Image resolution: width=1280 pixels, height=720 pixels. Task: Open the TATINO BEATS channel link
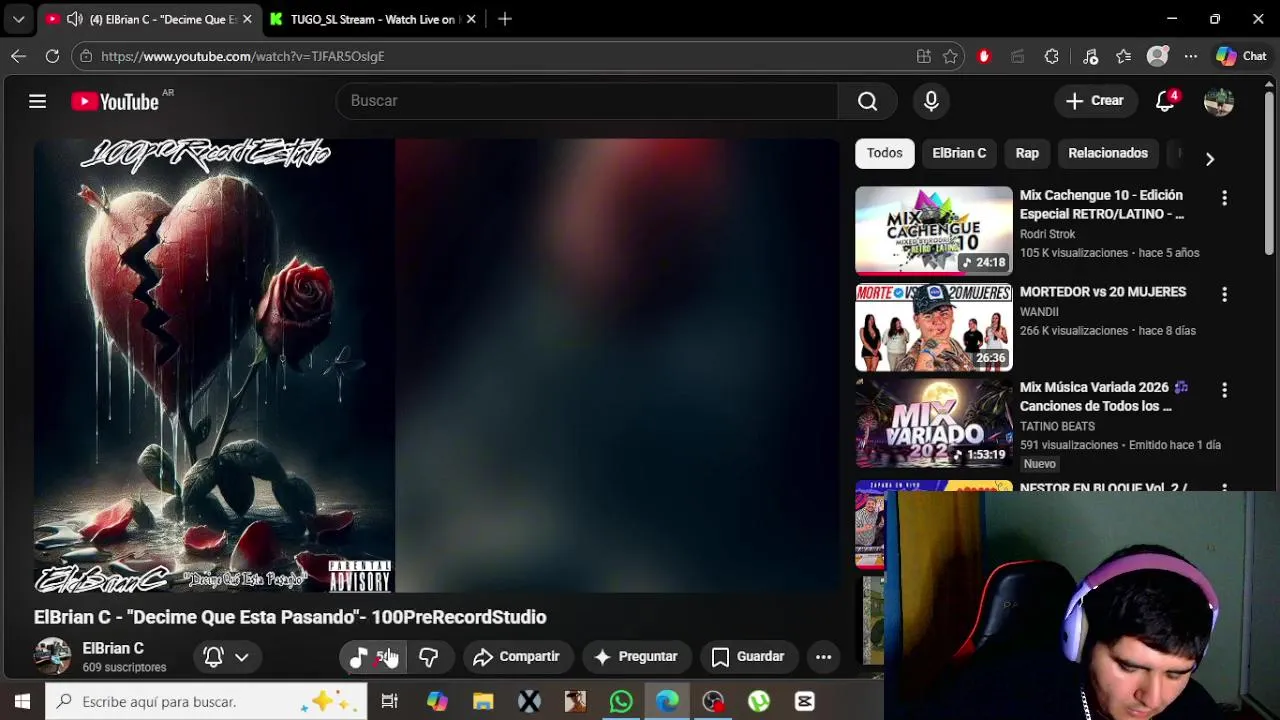(1057, 426)
